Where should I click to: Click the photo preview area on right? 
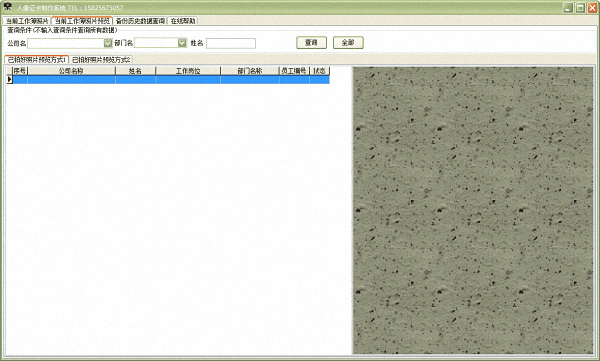coord(473,210)
